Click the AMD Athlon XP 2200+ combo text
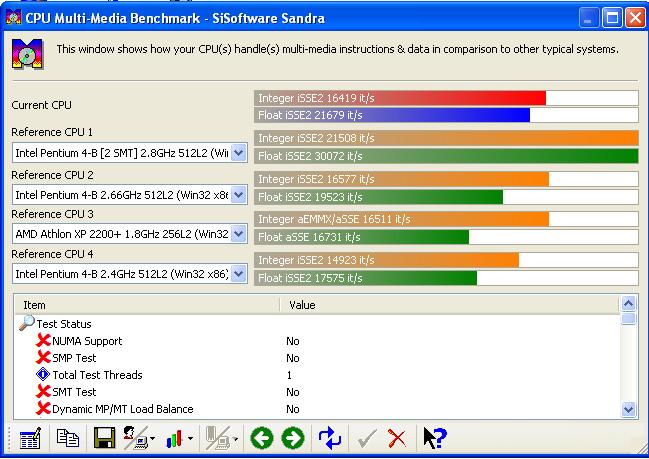The width and height of the screenshot is (649, 459). coord(121,234)
